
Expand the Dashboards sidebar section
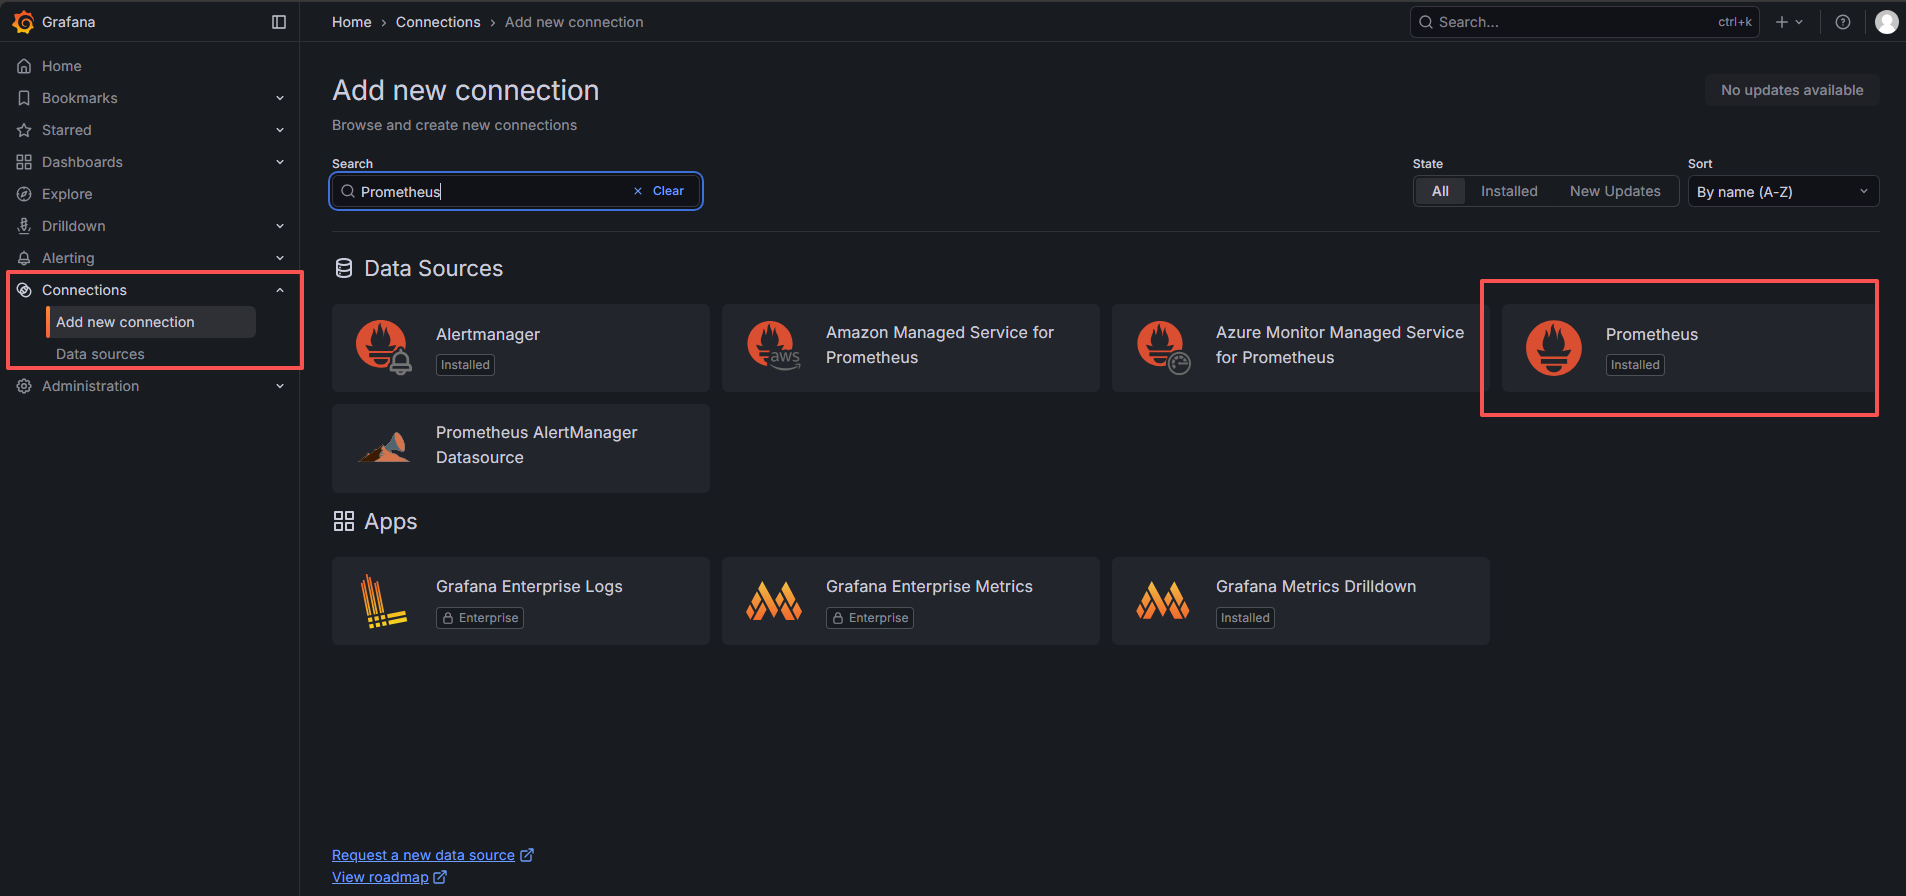tap(280, 162)
